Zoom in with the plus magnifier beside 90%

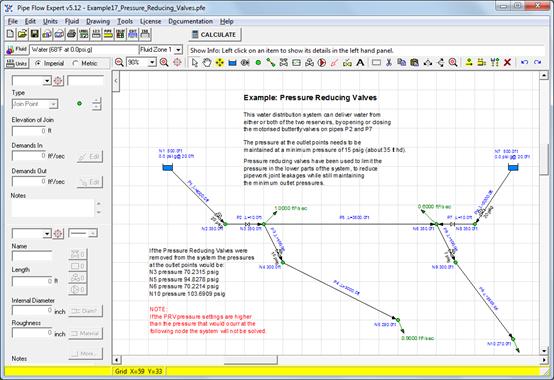click(164, 63)
